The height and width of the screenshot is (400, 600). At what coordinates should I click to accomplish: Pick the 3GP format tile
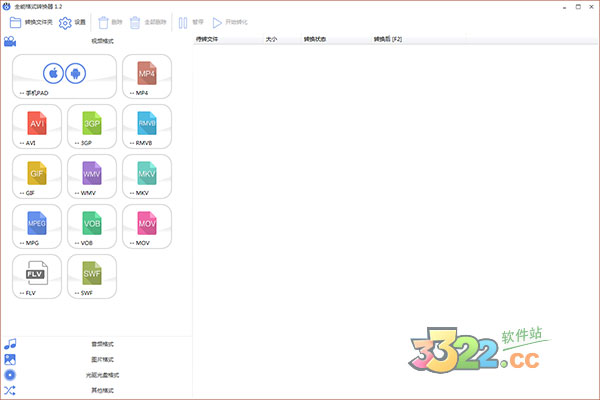coord(92,126)
